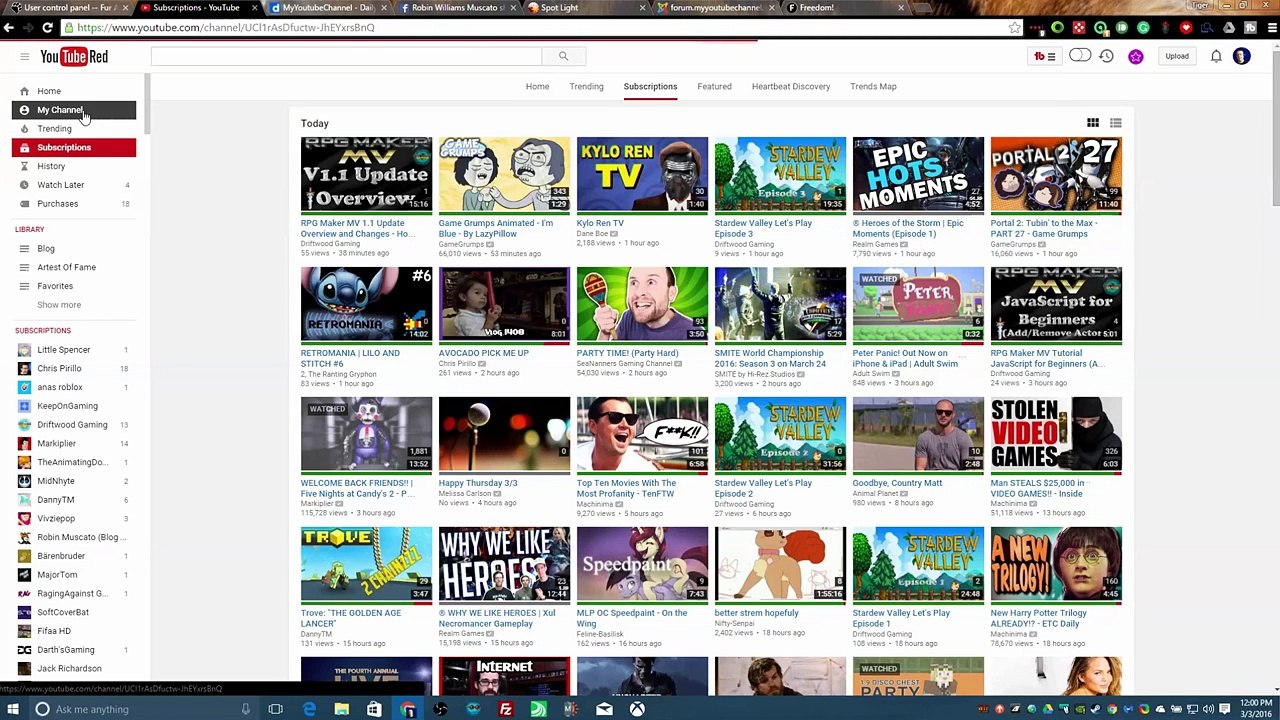1280x720 pixels.
Task: Open Little Spencer subscription channel
Action: [74, 350]
